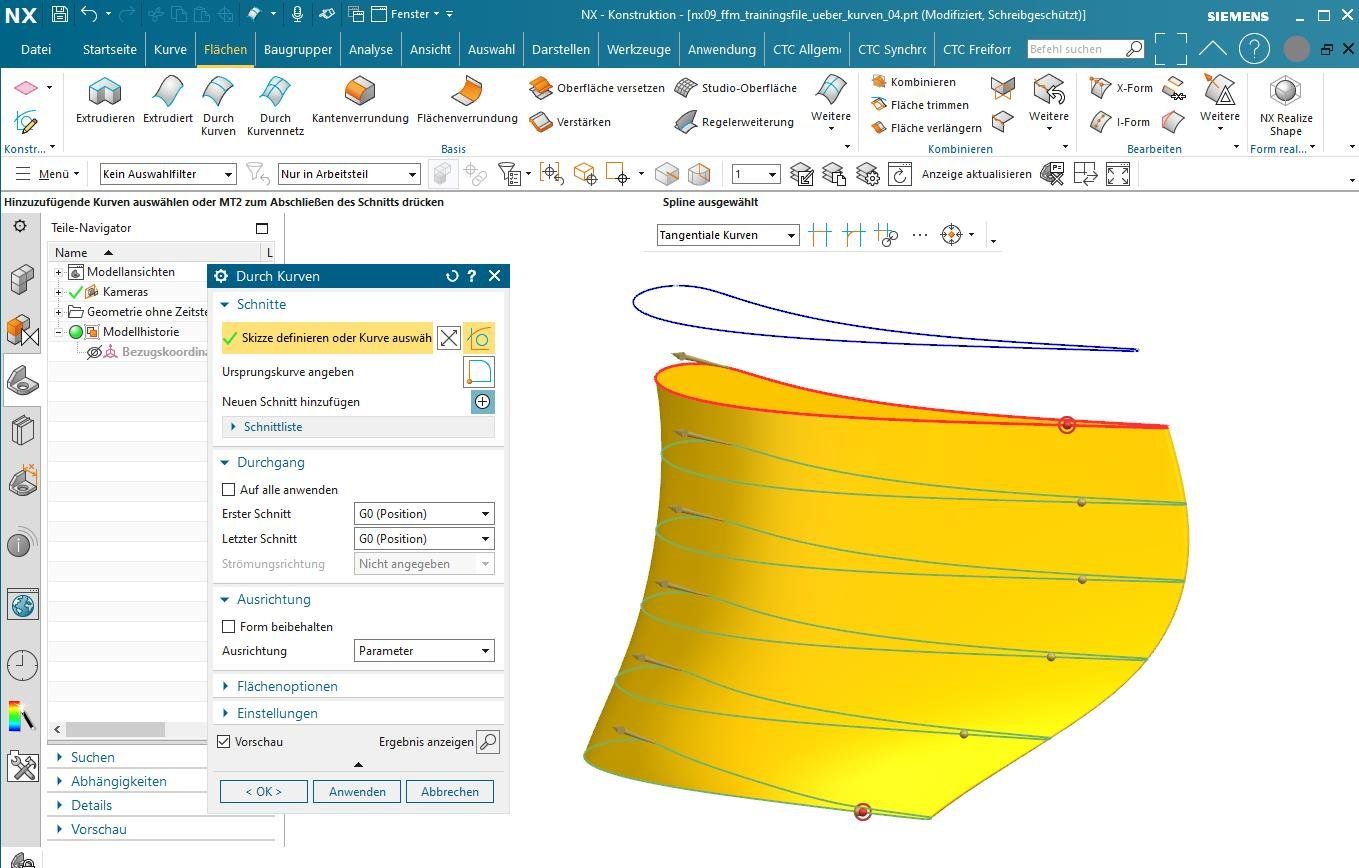The width and height of the screenshot is (1359, 868).
Task: Enable the Auf alle anwenden checkbox
Action: point(228,490)
